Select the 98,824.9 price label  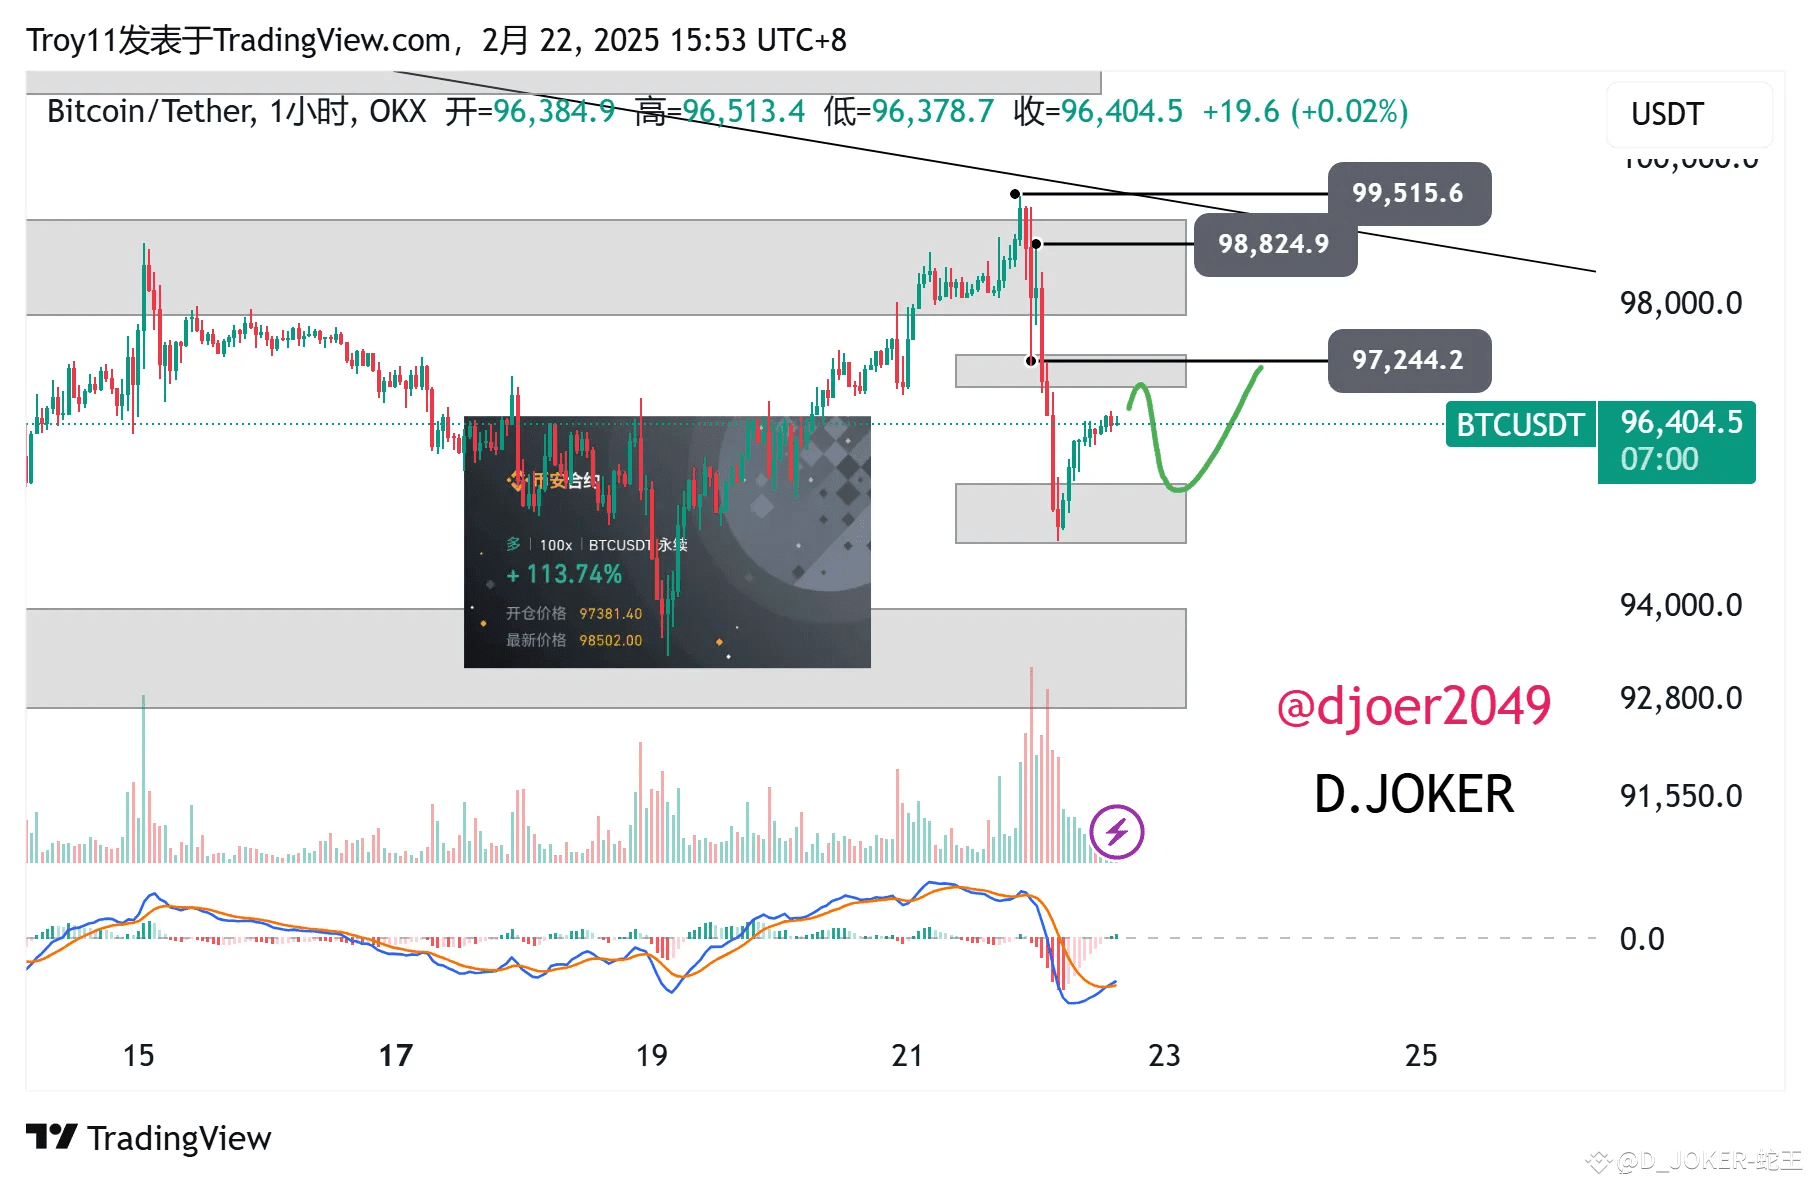point(1275,244)
